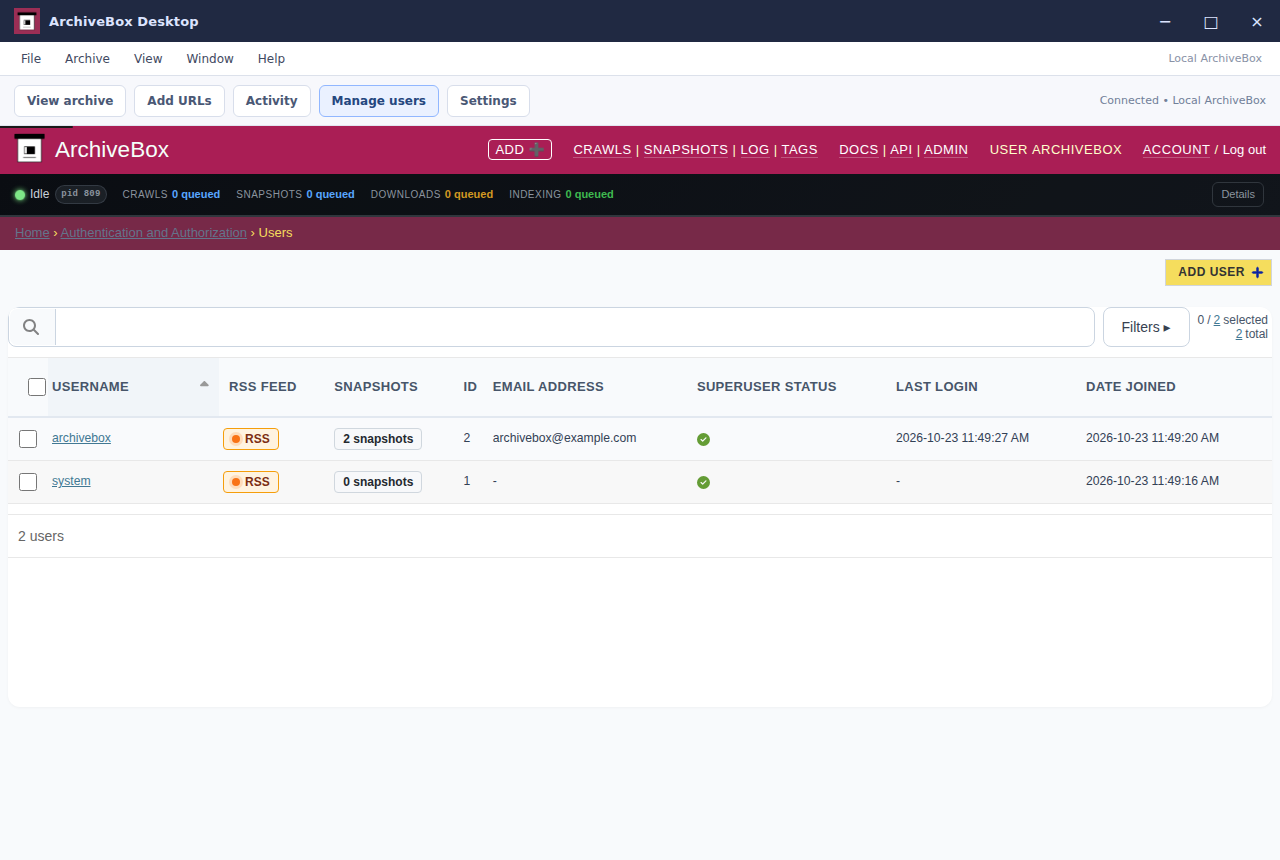Check the box for the system user

28,482
